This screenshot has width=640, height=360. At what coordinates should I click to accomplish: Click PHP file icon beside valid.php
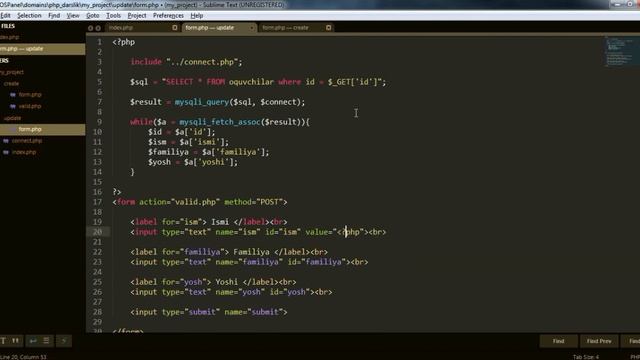(x=13, y=106)
